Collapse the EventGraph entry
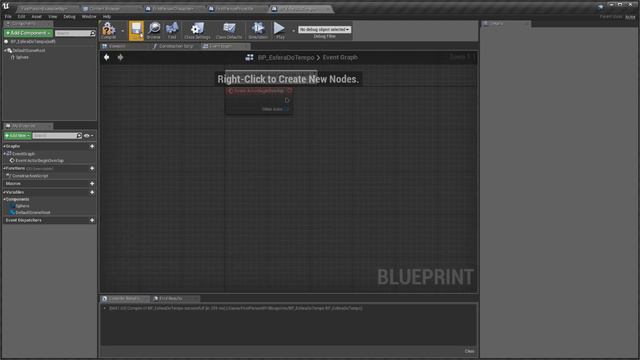Viewport: 640px width, 360px height. point(4,154)
